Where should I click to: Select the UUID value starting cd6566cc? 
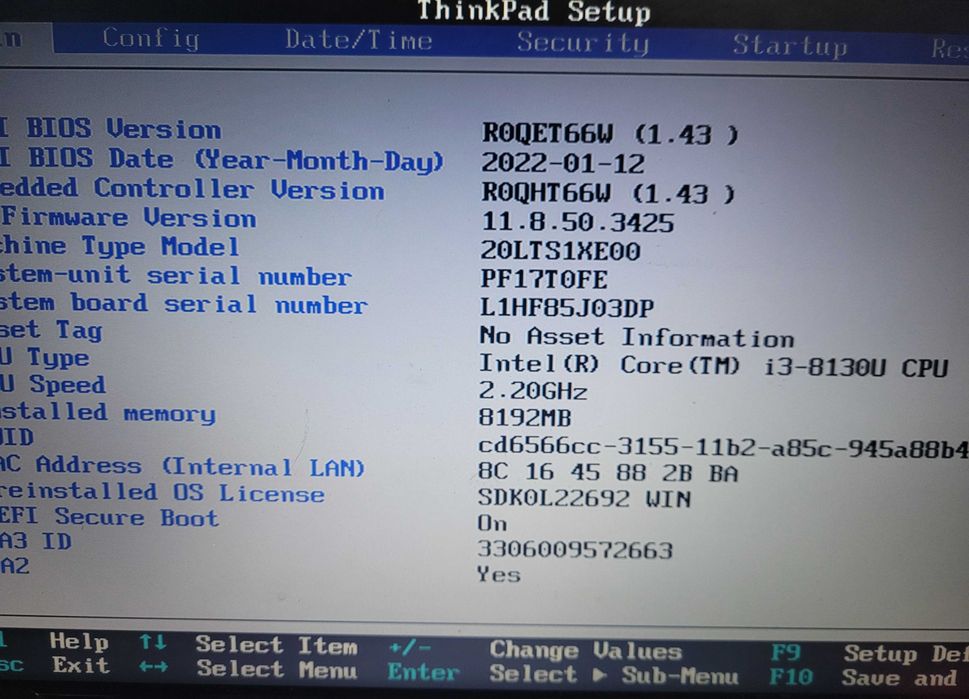tap(723, 447)
